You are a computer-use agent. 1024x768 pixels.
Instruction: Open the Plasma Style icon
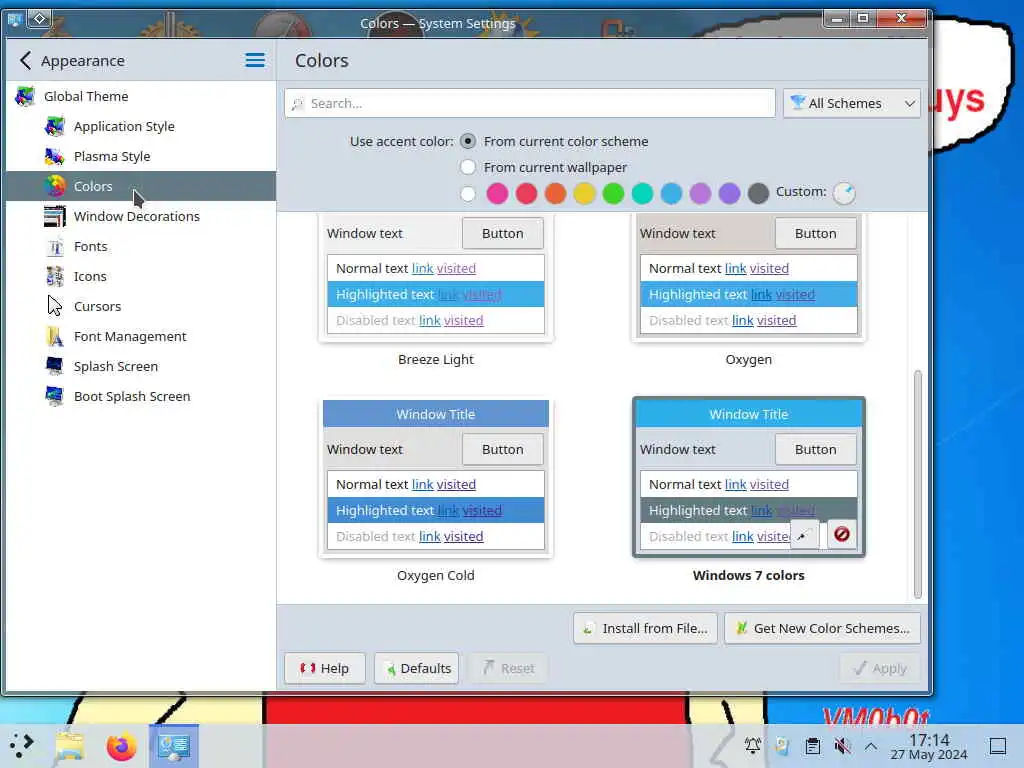point(55,156)
